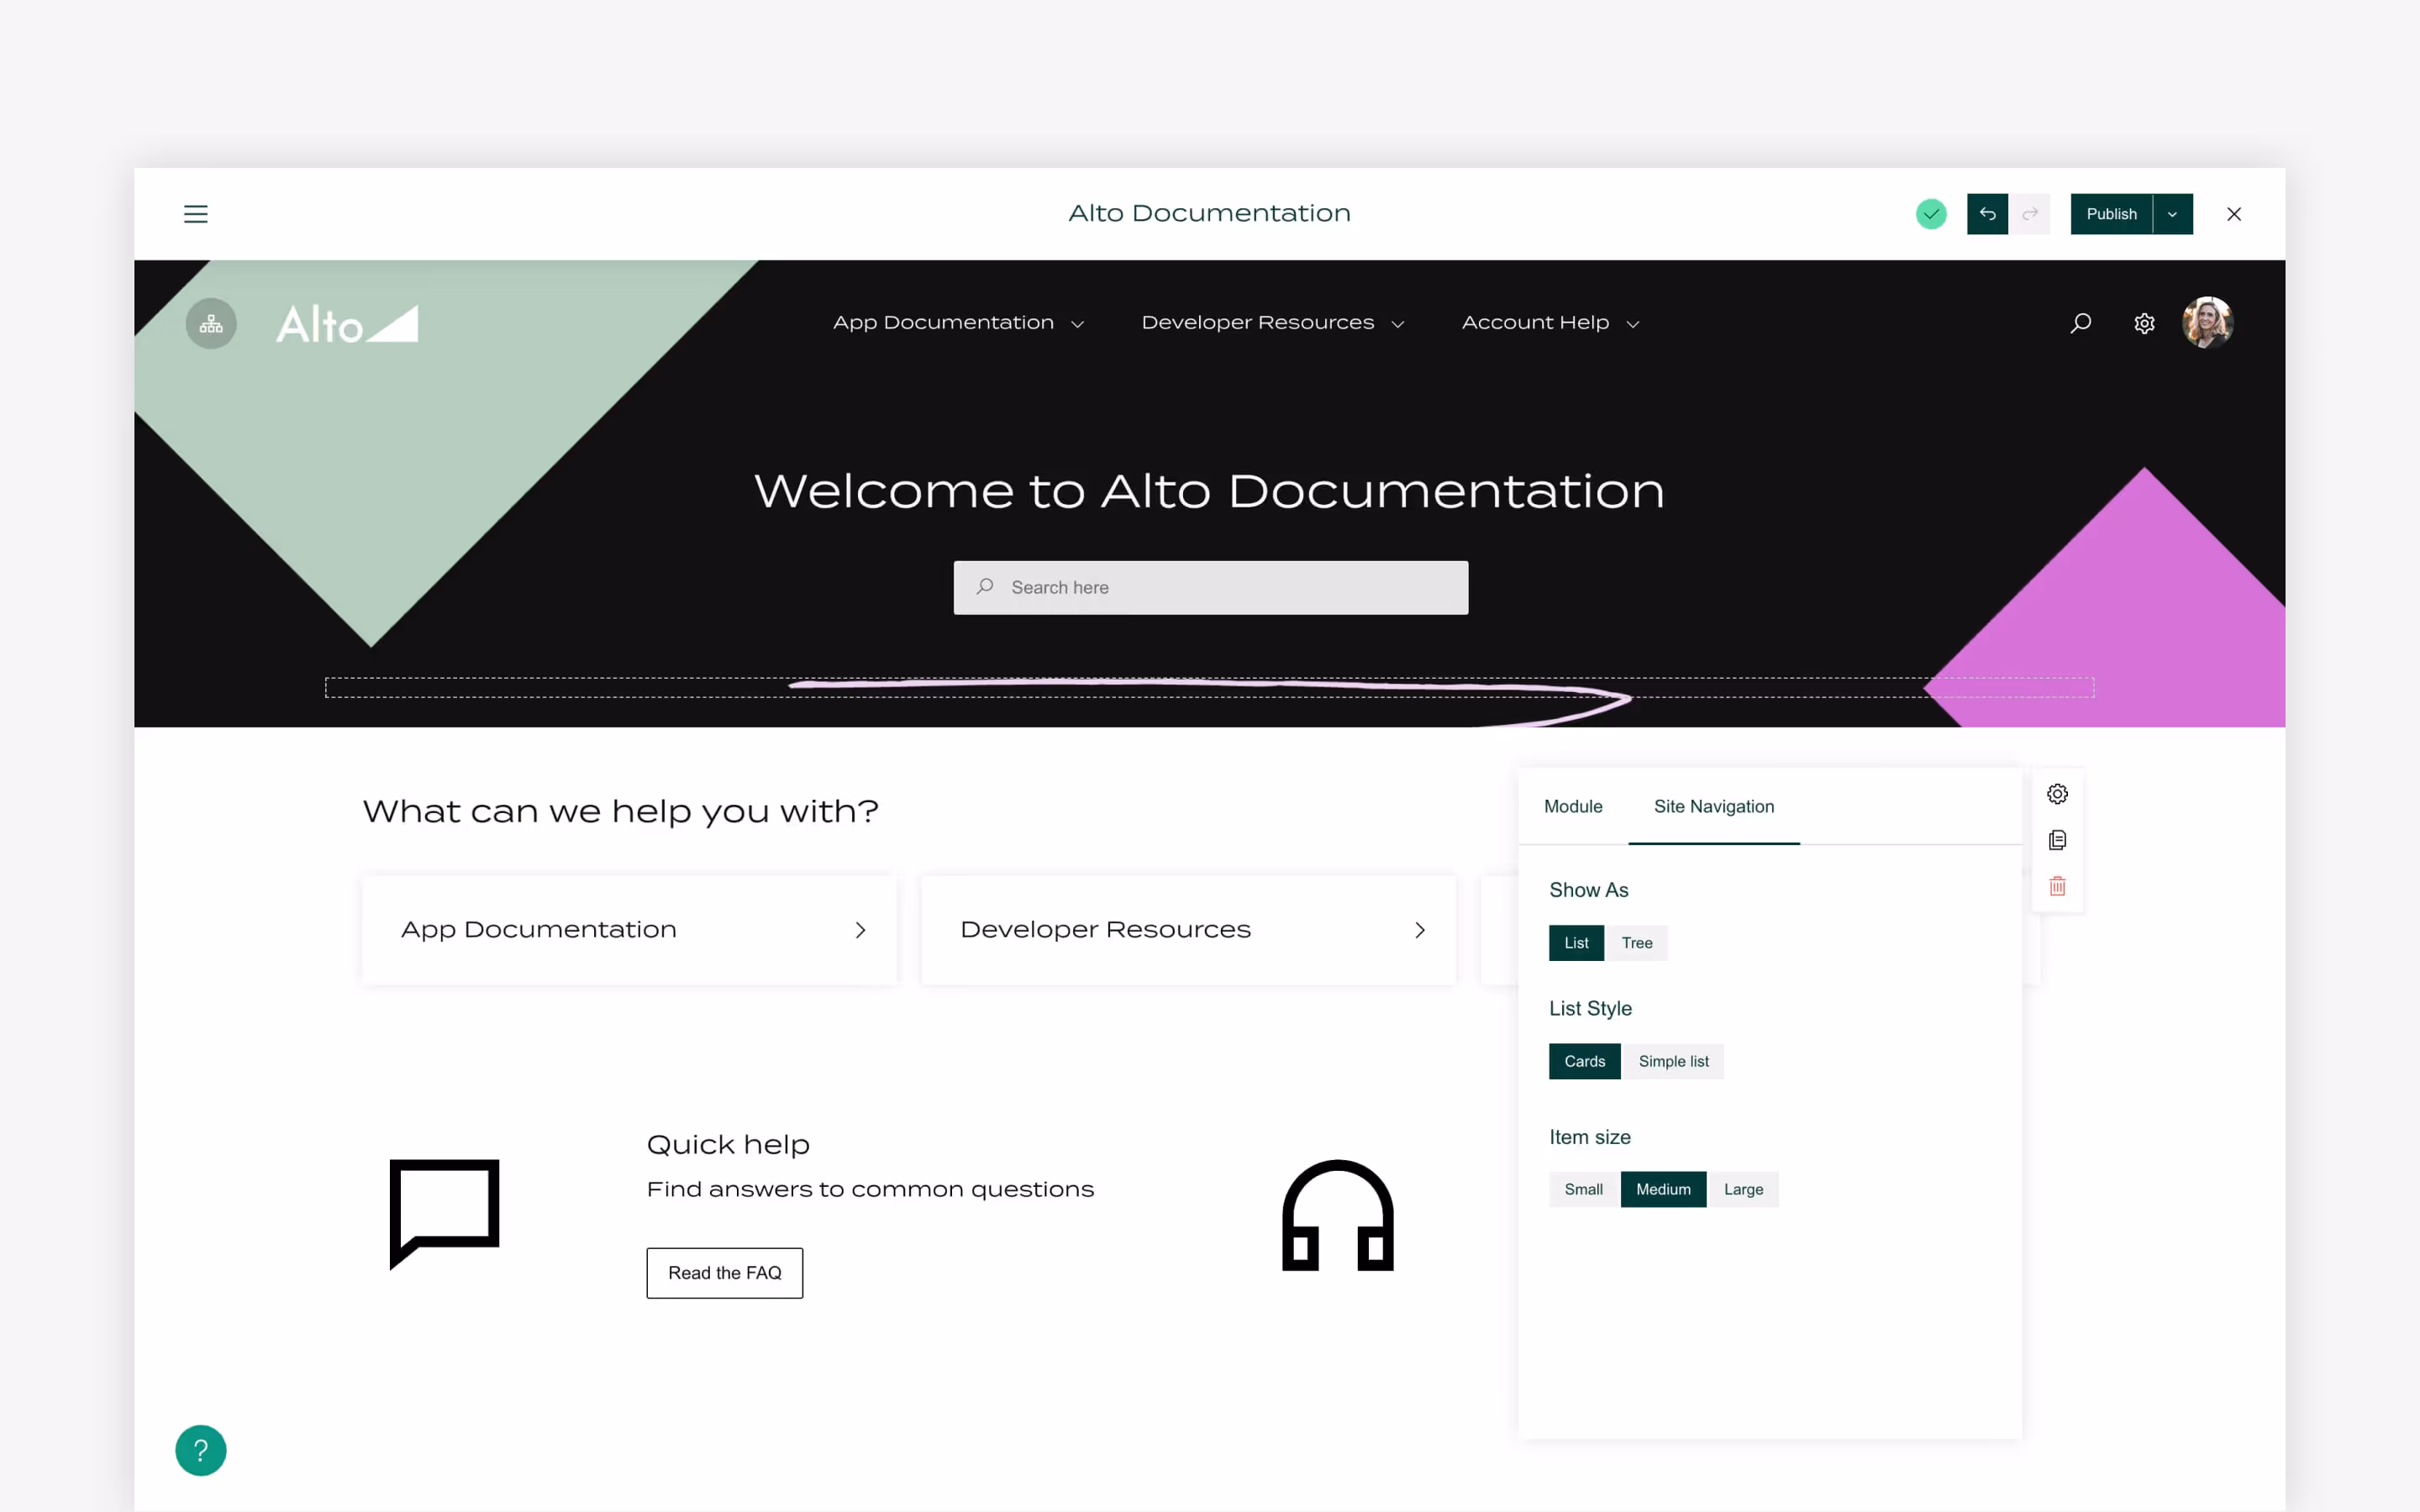Click the green saved status checkmark

tap(1931, 214)
